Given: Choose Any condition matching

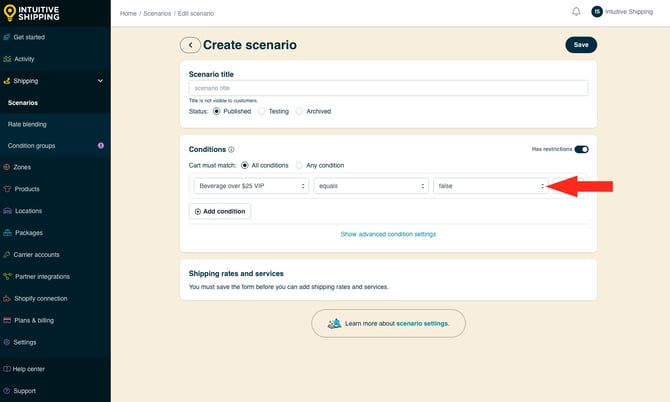Looking at the screenshot, I should coord(299,165).
